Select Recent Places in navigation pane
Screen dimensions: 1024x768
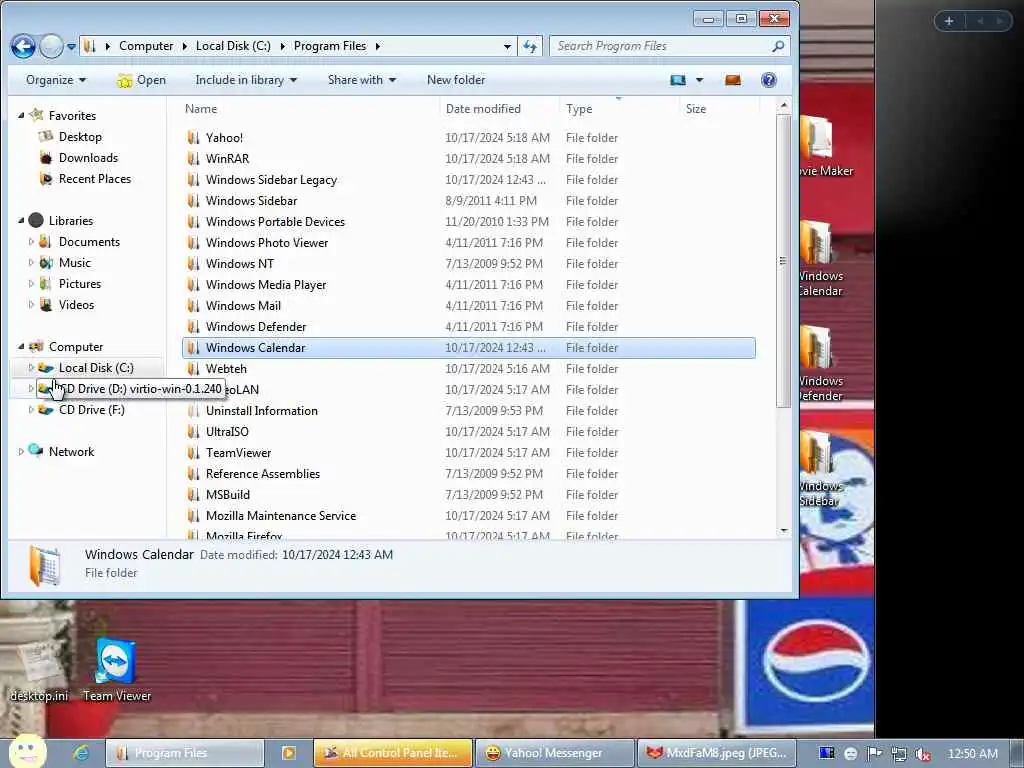click(x=95, y=178)
